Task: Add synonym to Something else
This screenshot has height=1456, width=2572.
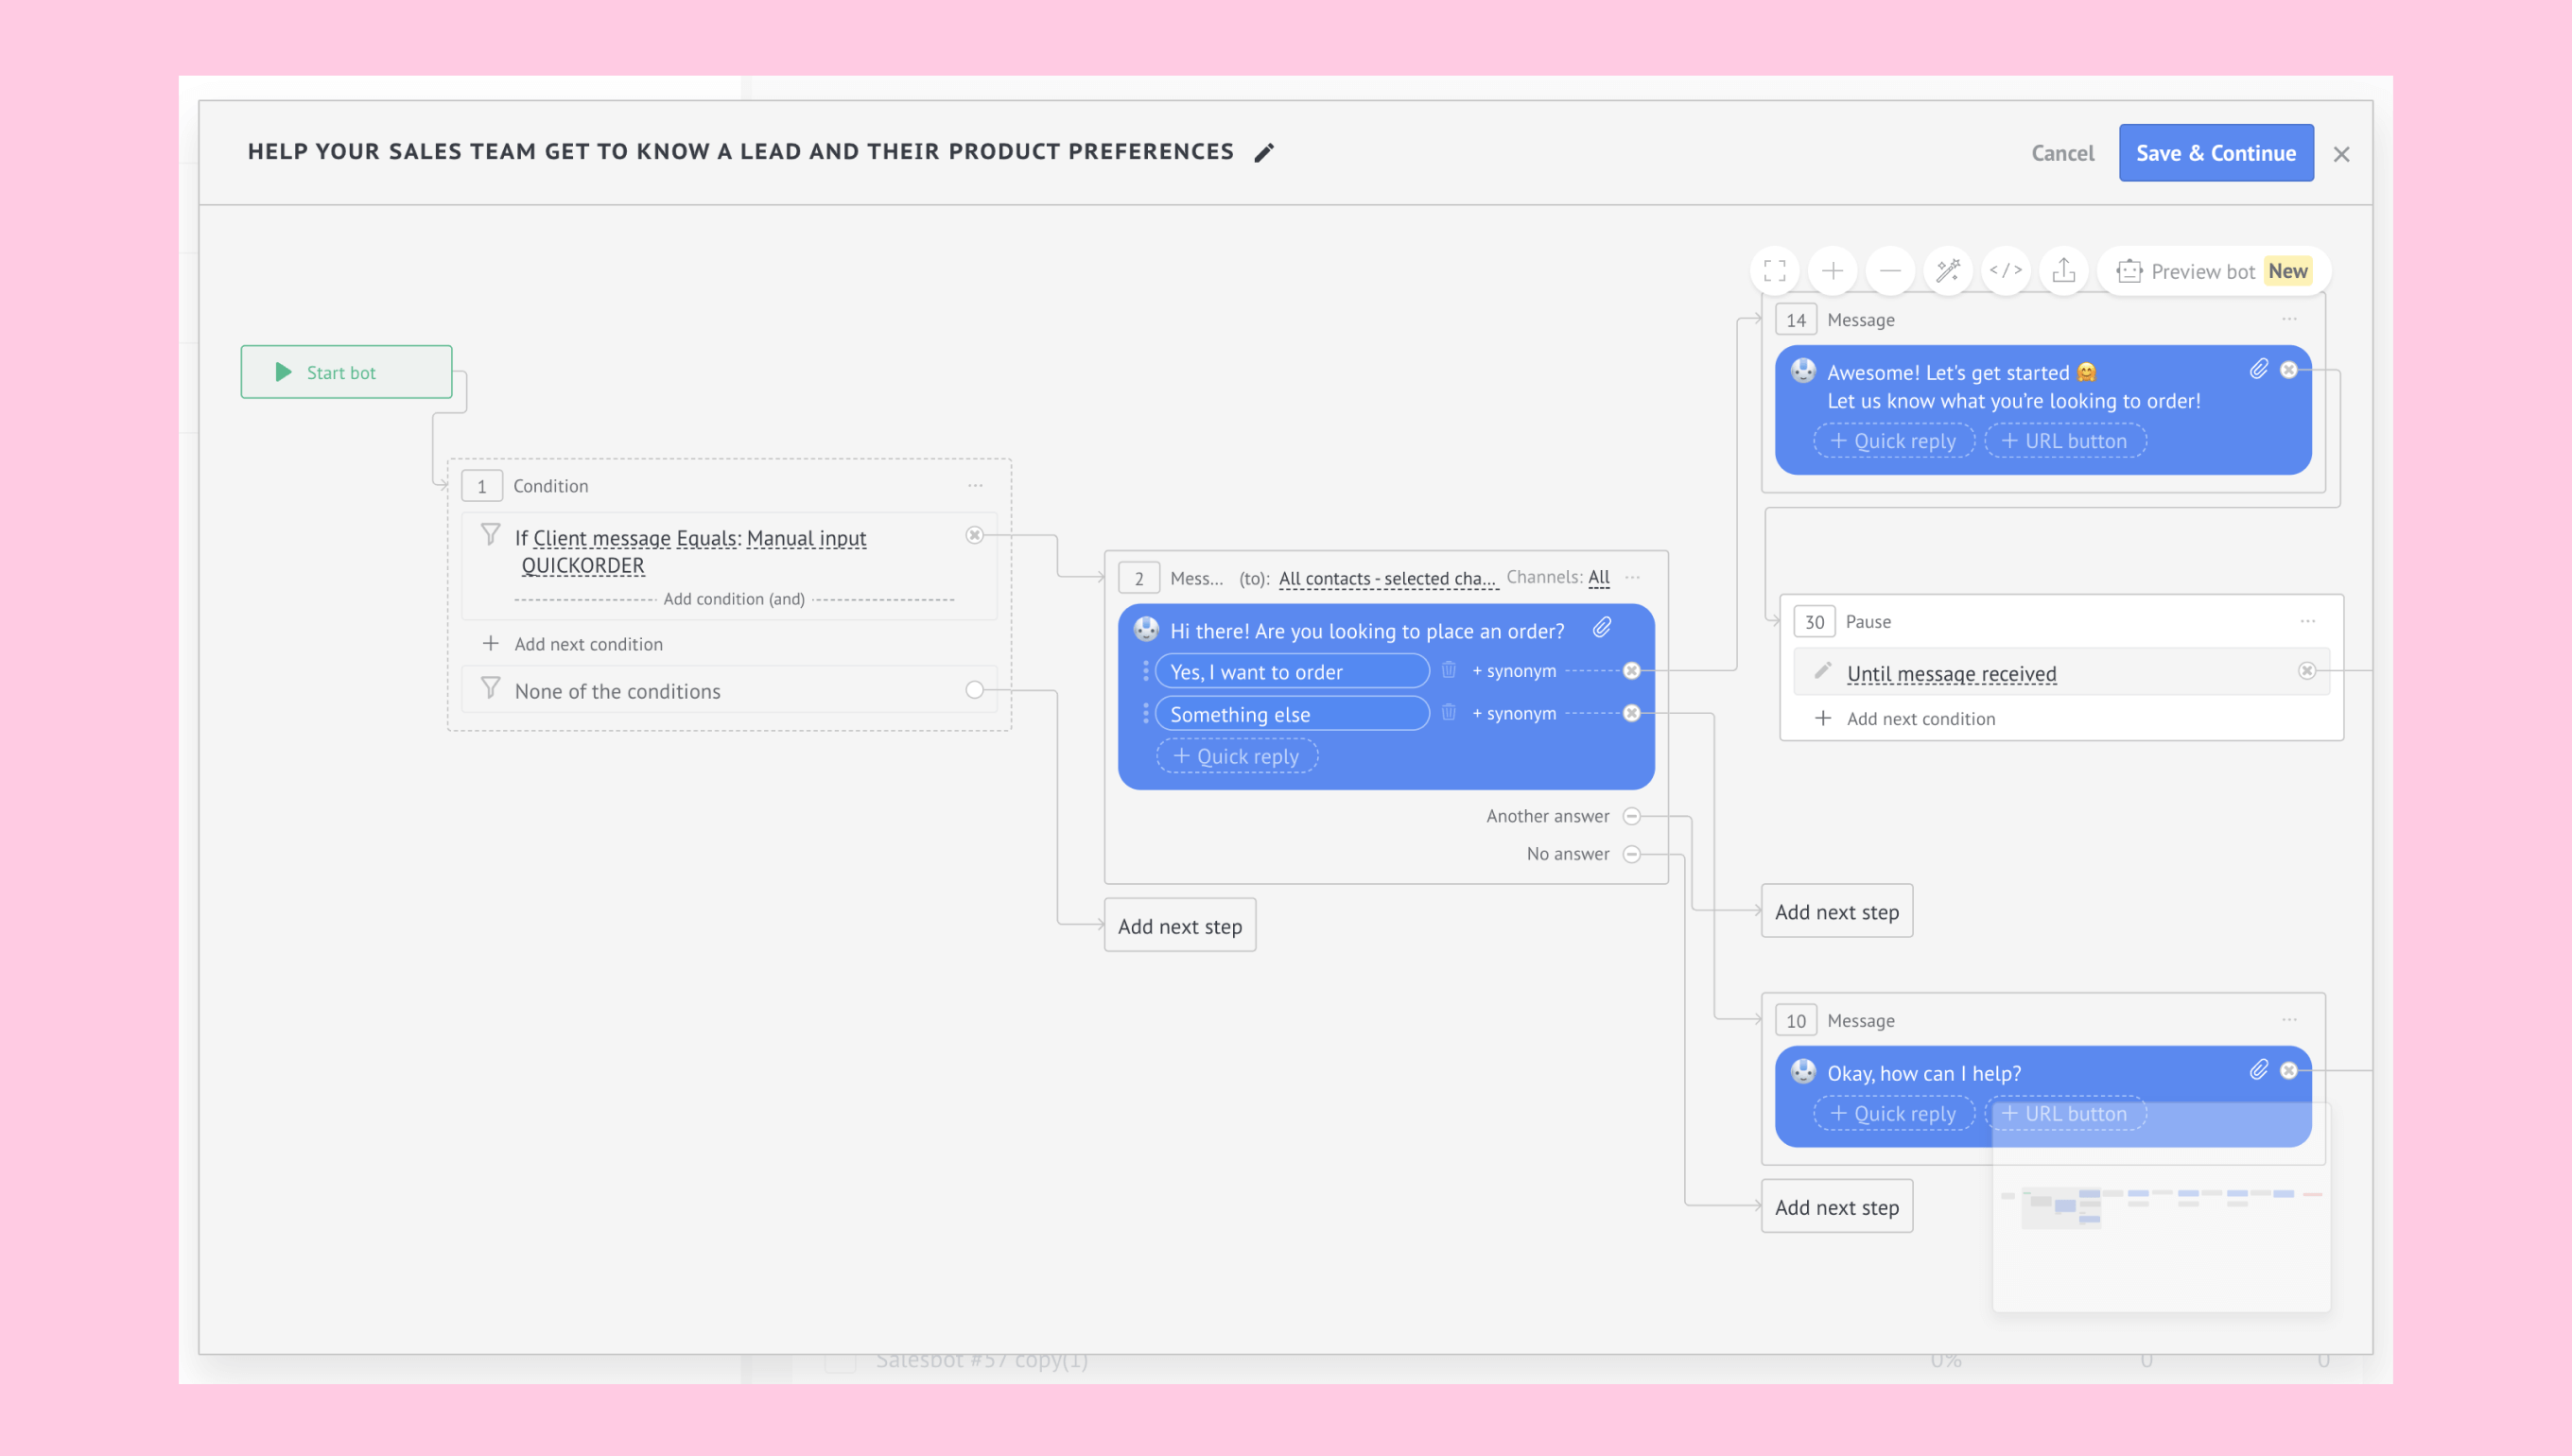Action: (1514, 713)
